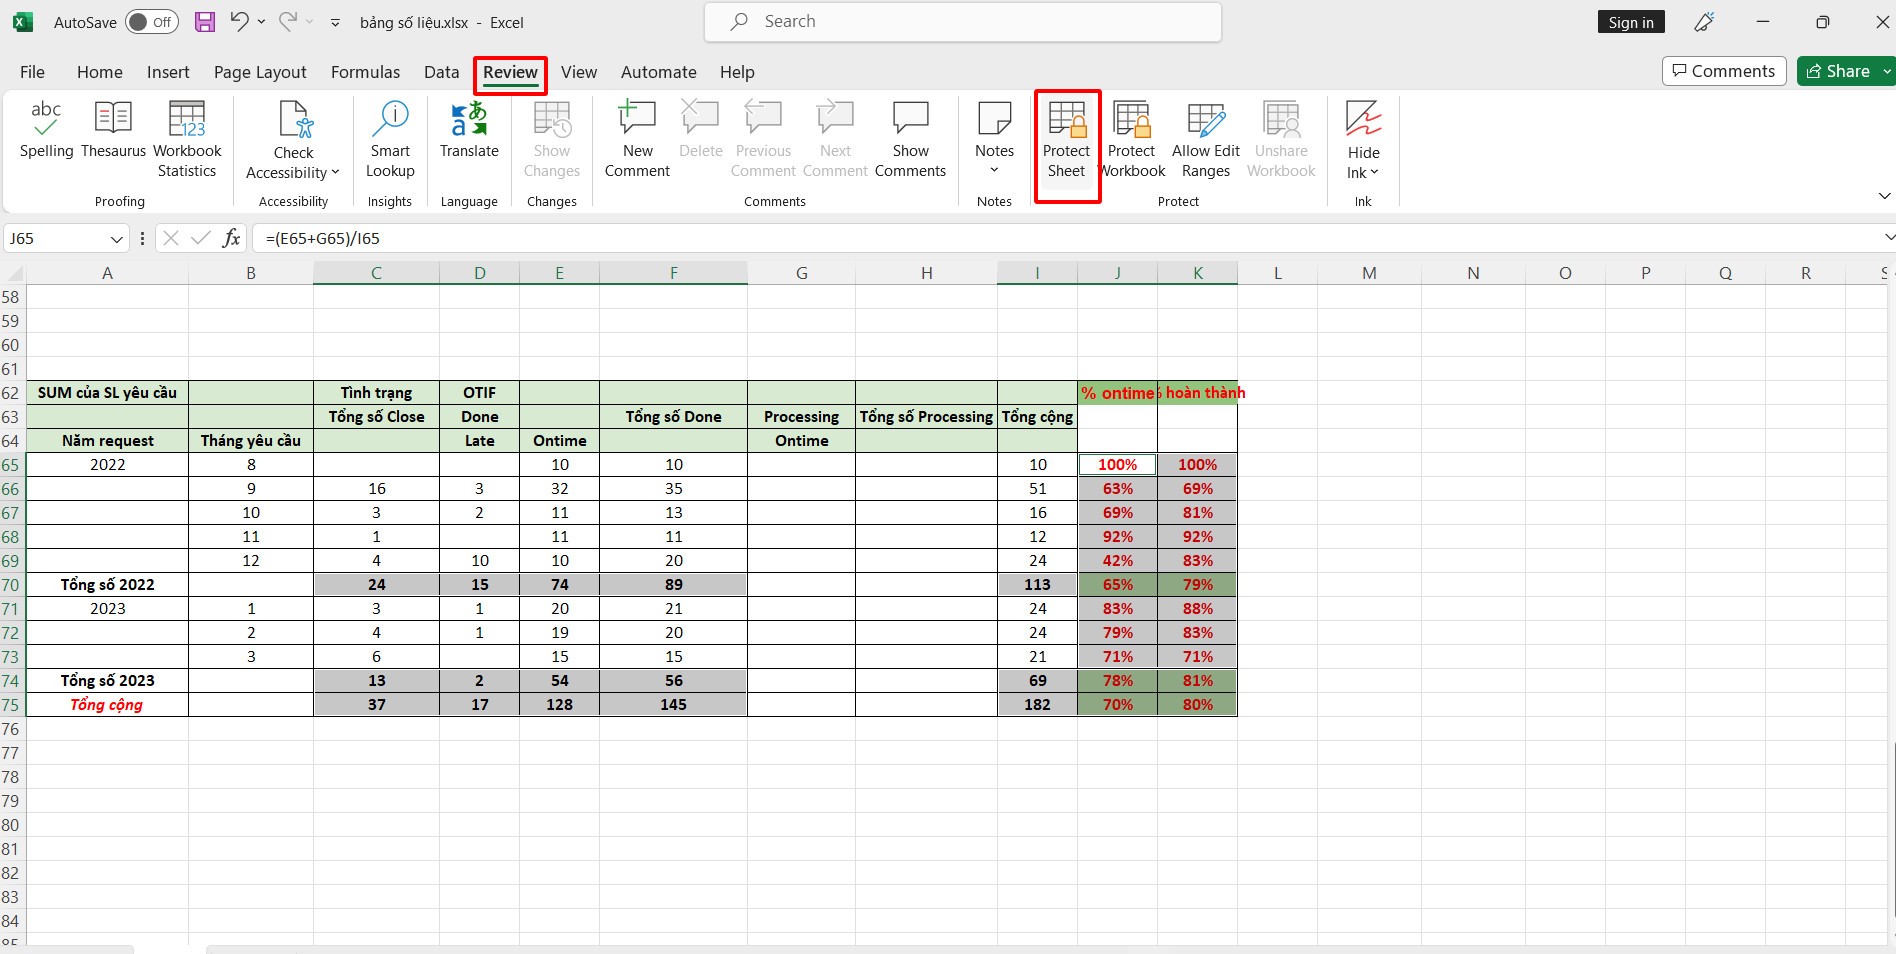This screenshot has width=1896, height=954.
Task: Open the View tab
Action: (579, 72)
